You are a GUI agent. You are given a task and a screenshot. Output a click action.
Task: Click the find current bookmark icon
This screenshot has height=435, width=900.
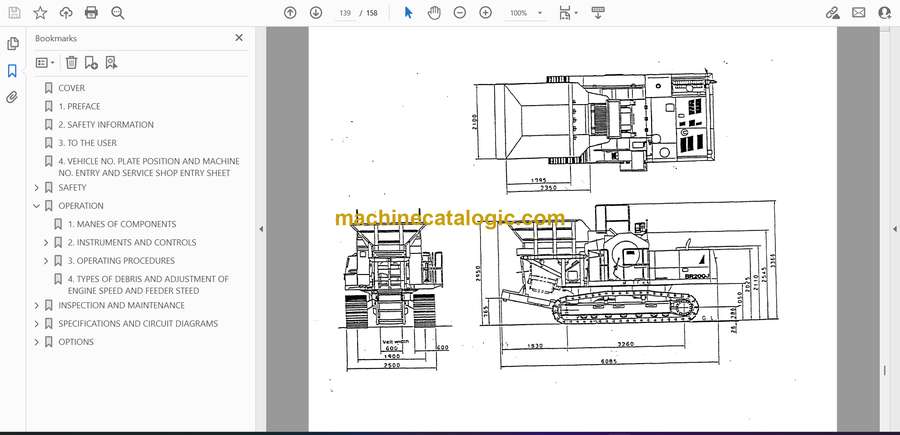click(x=111, y=63)
